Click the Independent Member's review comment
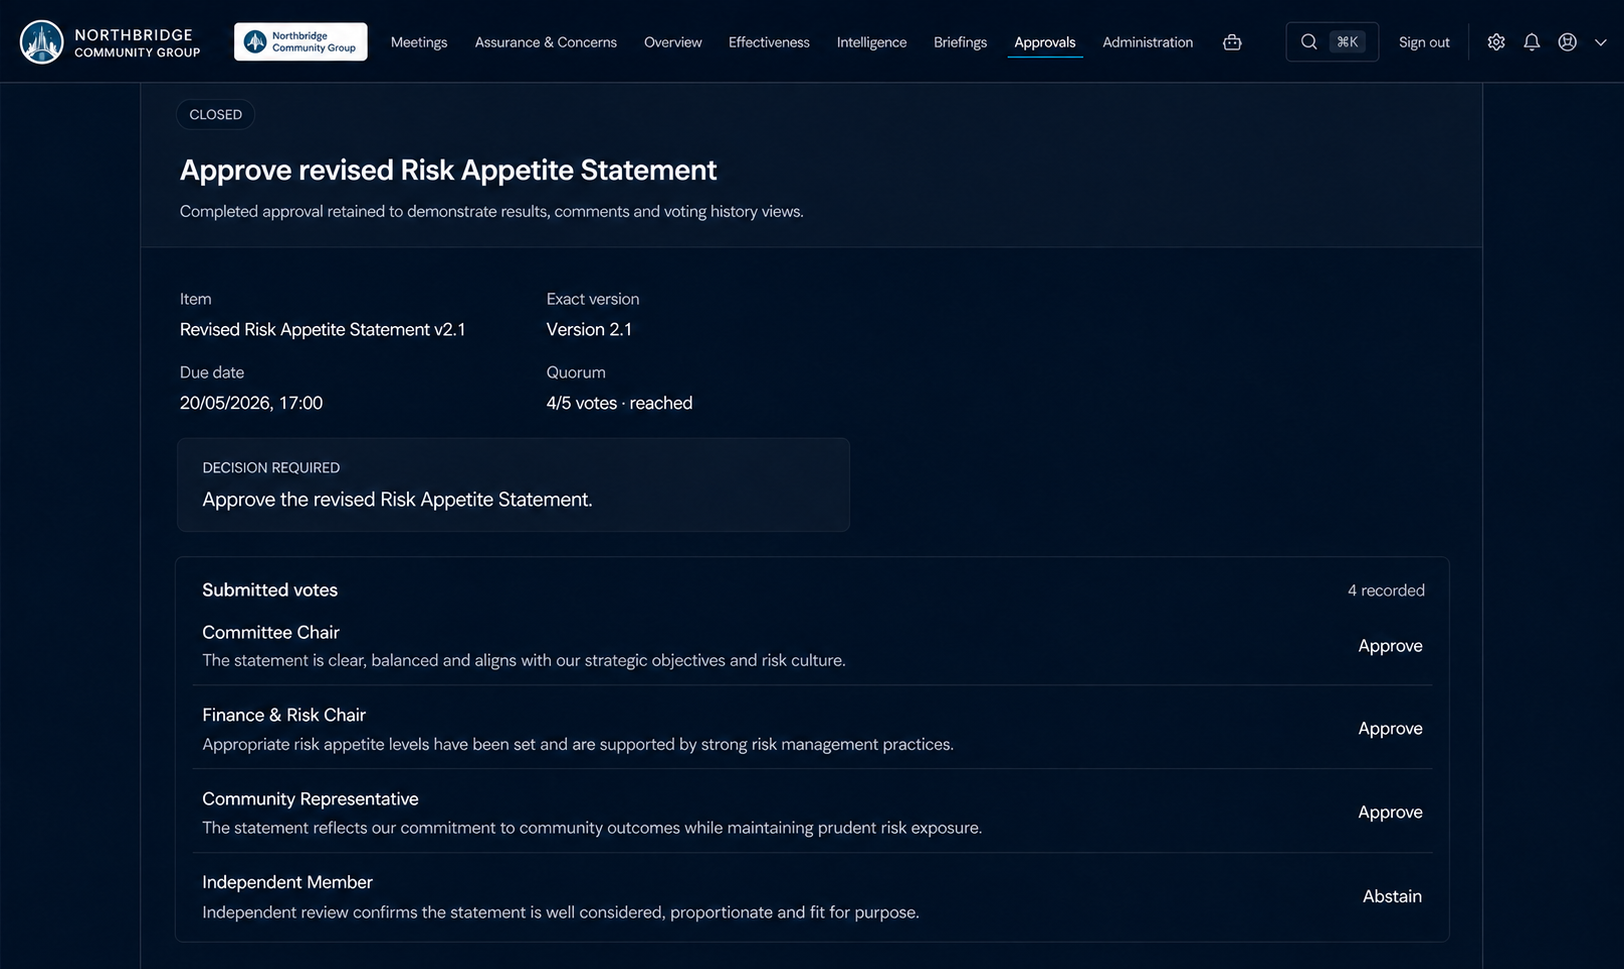The height and width of the screenshot is (969, 1624). [x=560, y=912]
